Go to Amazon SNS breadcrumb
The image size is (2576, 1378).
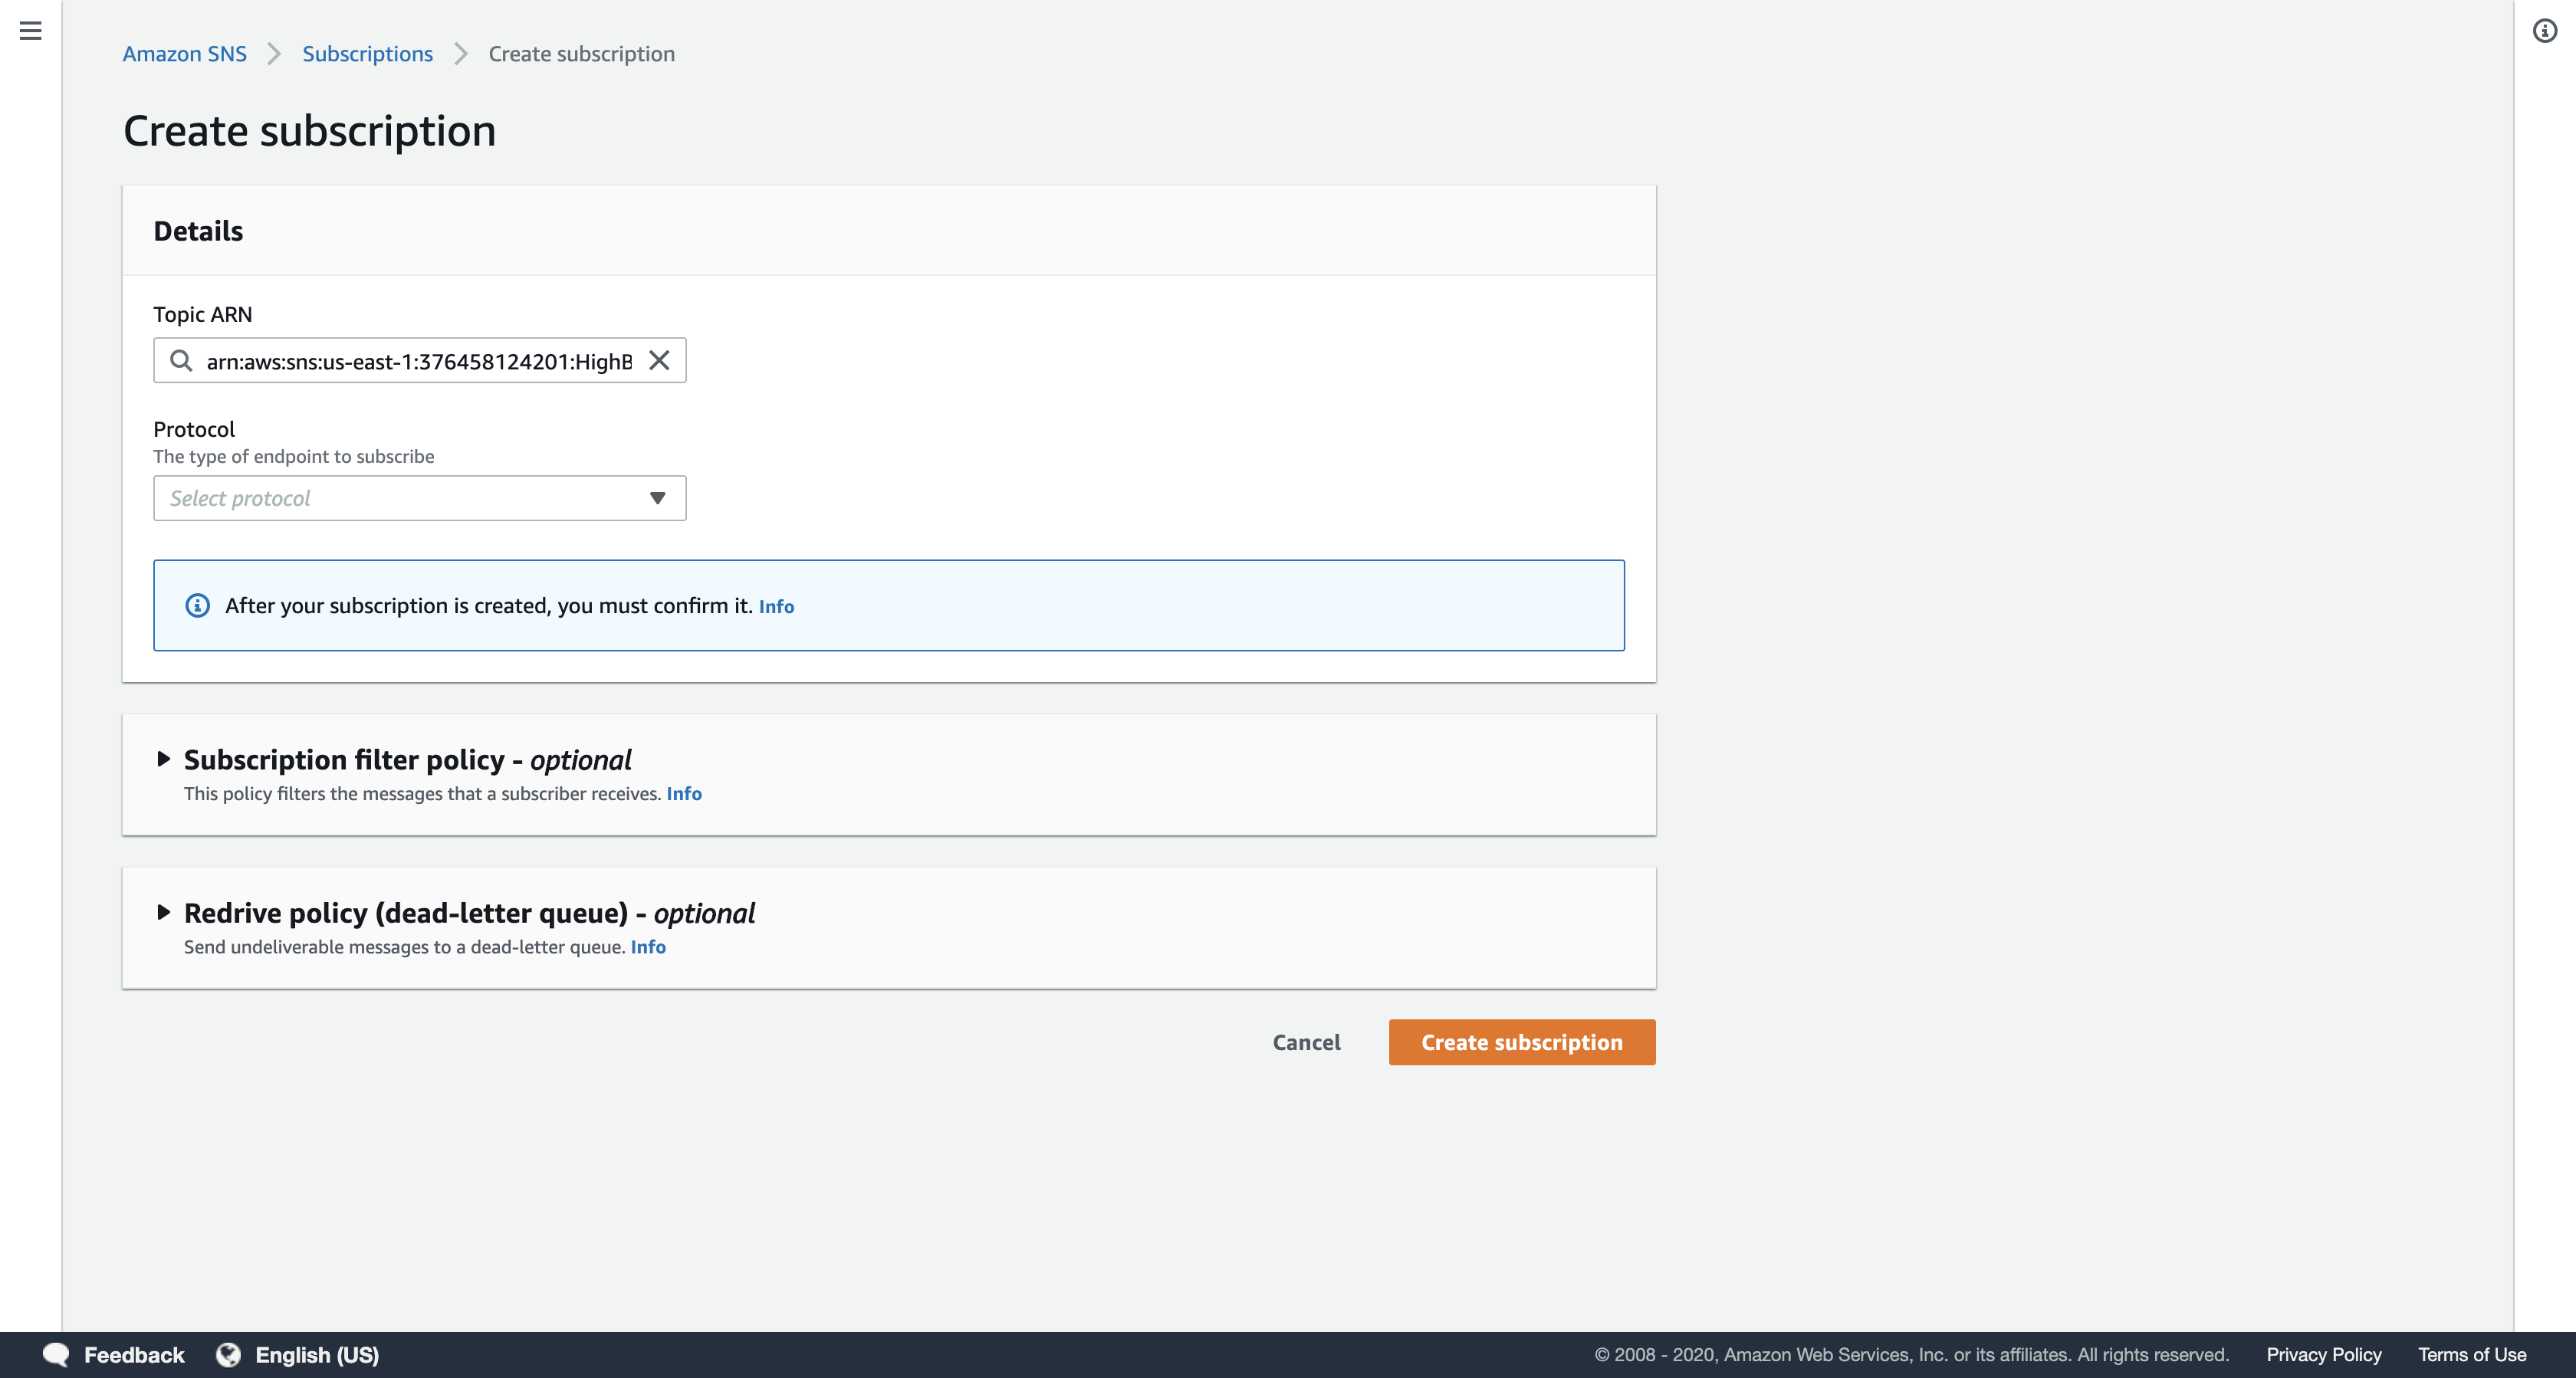pyautogui.click(x=184, y=54)
